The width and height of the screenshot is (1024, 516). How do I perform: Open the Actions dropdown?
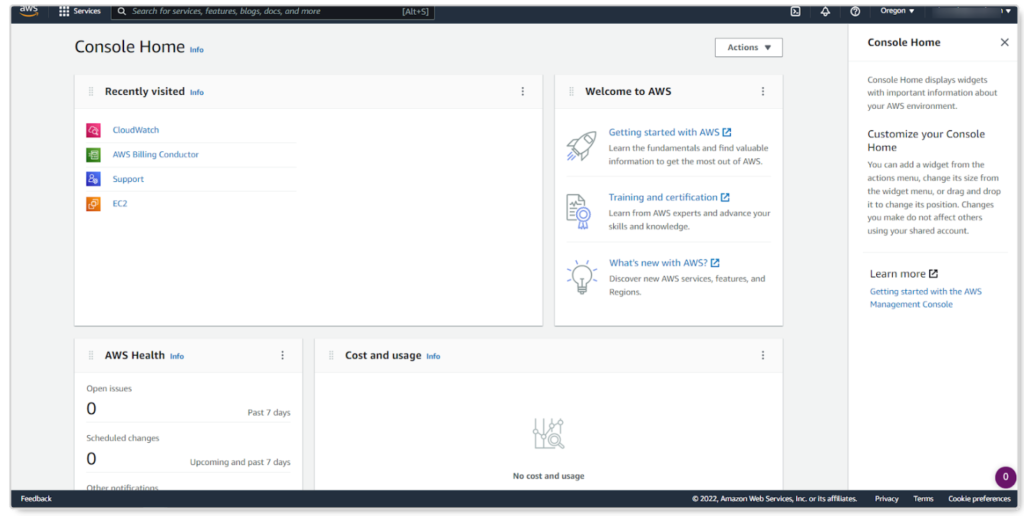pos(748,48)
